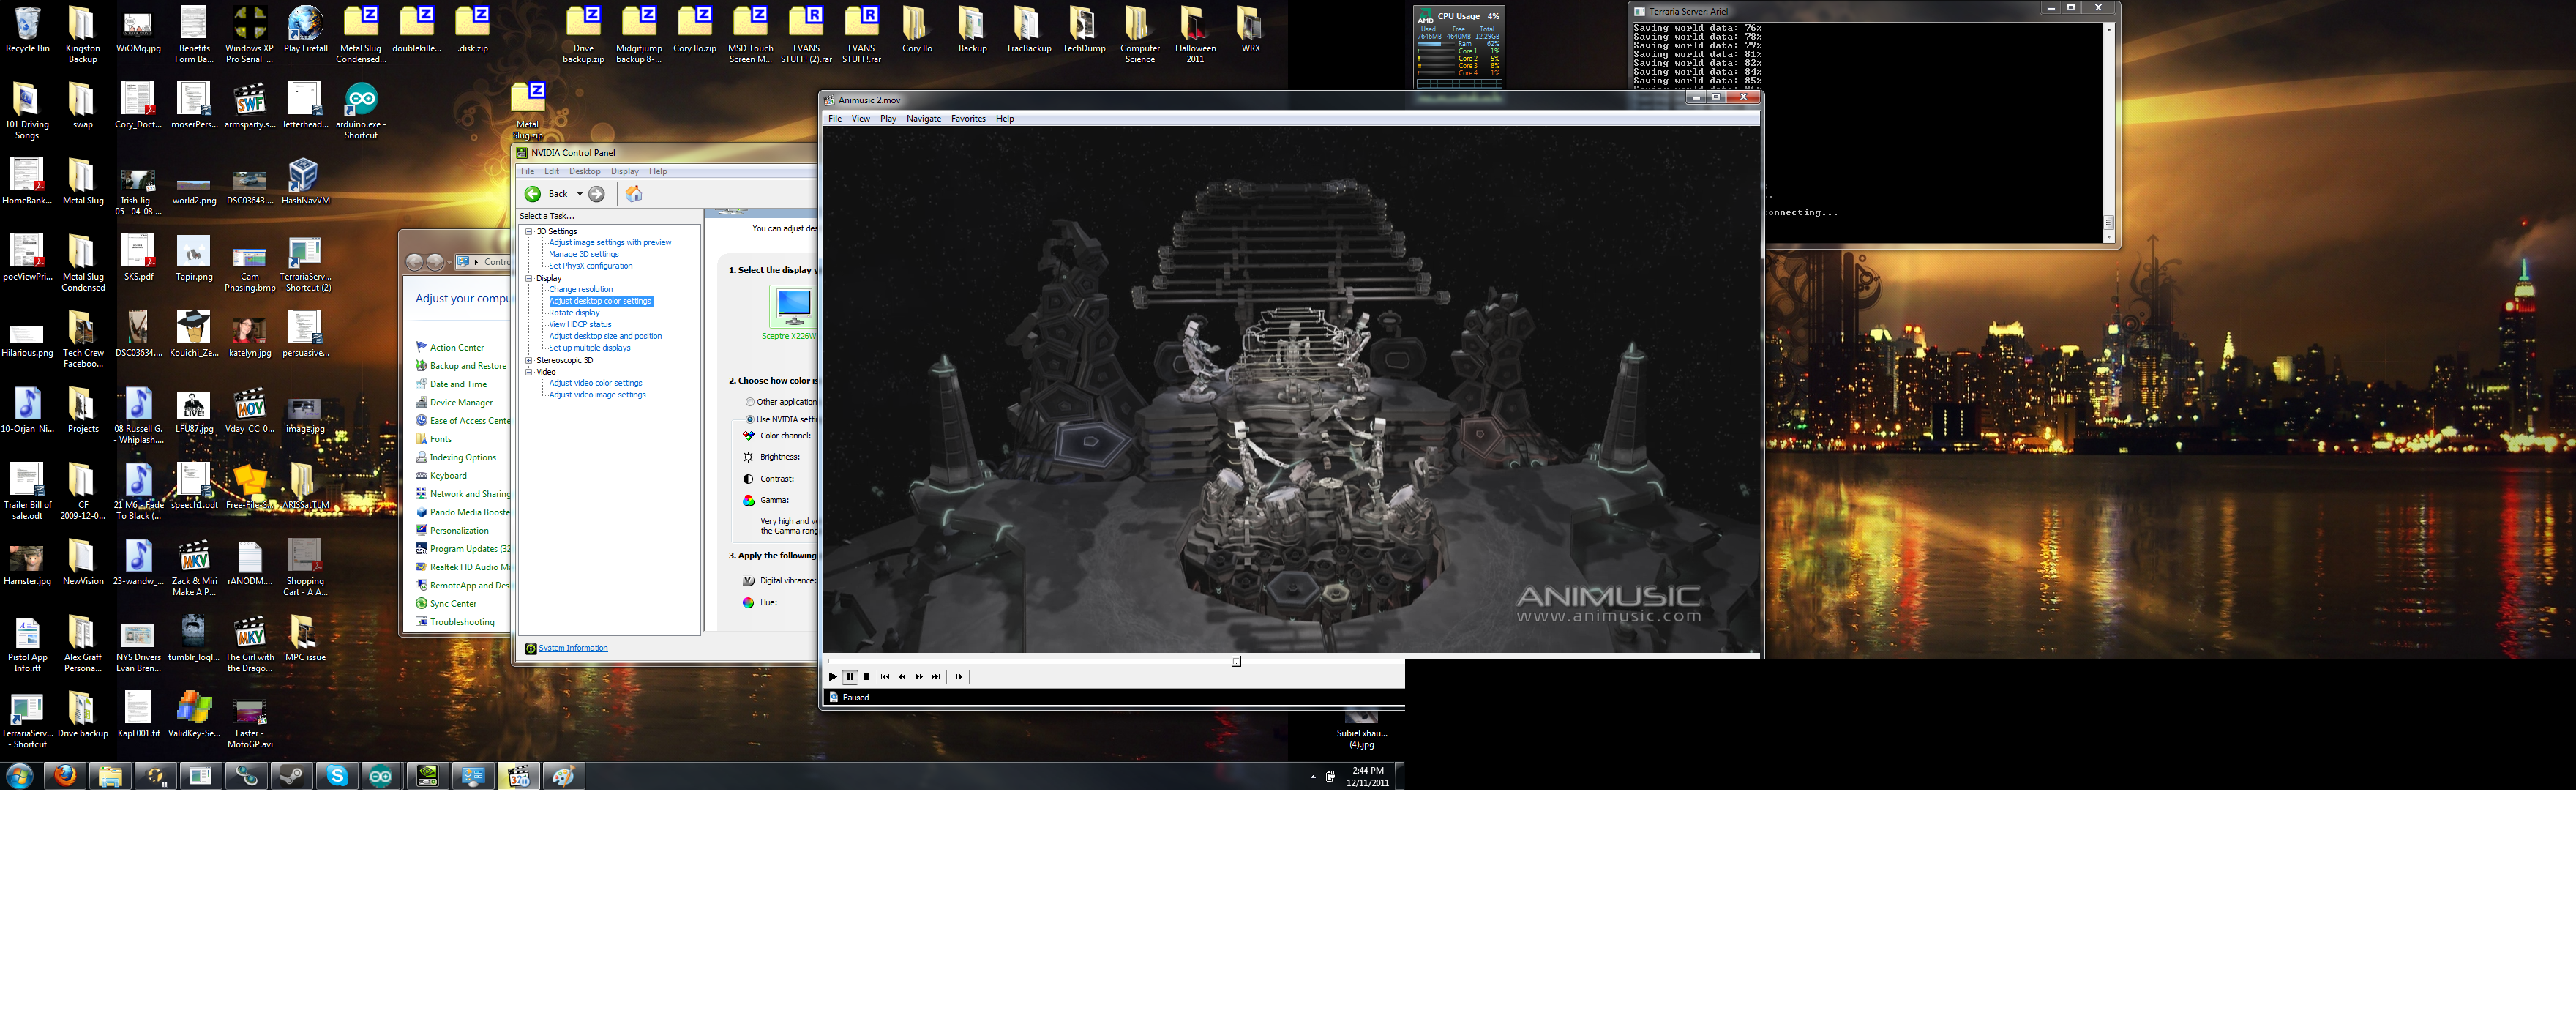This screenshot has height=1013, width=2576.
Task: Click the Rewind button in the media player
Action: click(x=902, y=677)
